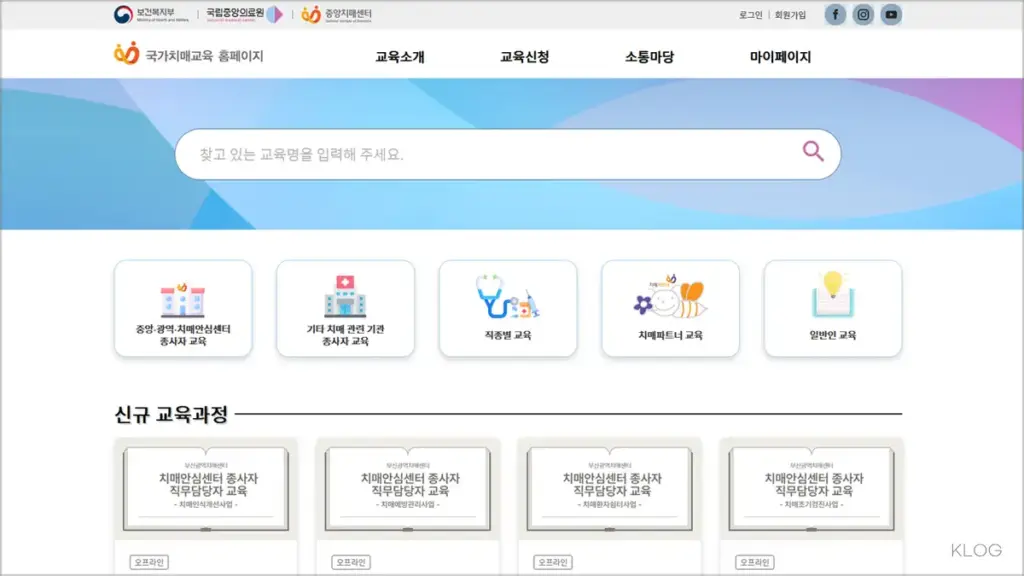Open the 소통마당 menu
The height and width of the screenshot is (576, 1024).
coord(650,57)
